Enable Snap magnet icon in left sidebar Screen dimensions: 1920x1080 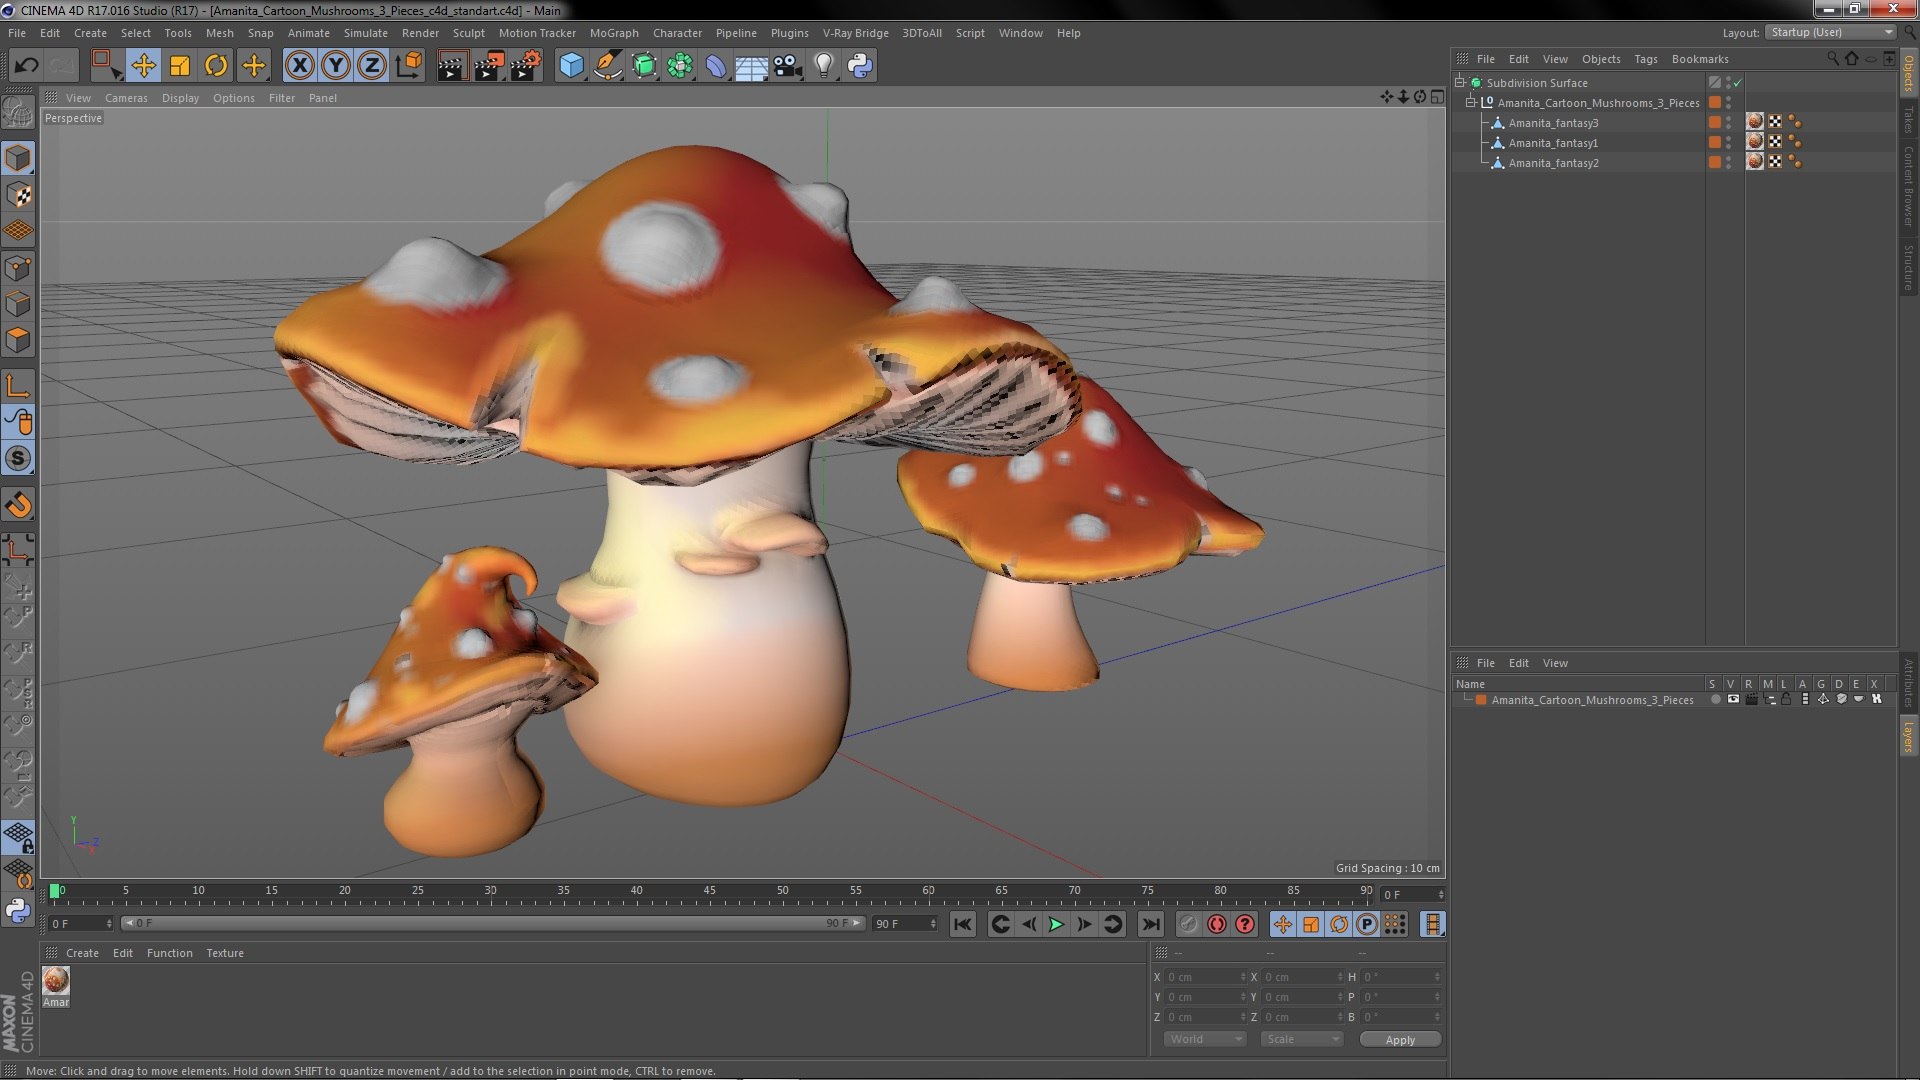tap(18, 505)
